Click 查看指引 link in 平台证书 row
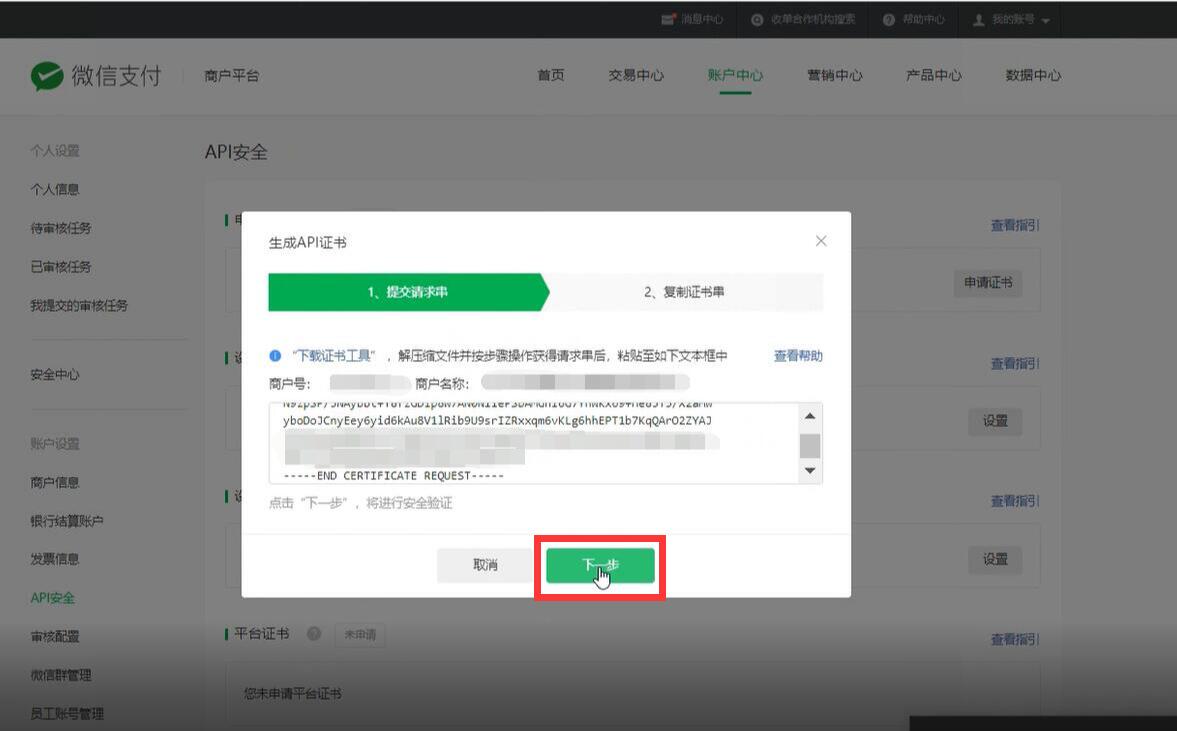Viewport: 1177px width, 731px height. click(x=1015, y=639)
